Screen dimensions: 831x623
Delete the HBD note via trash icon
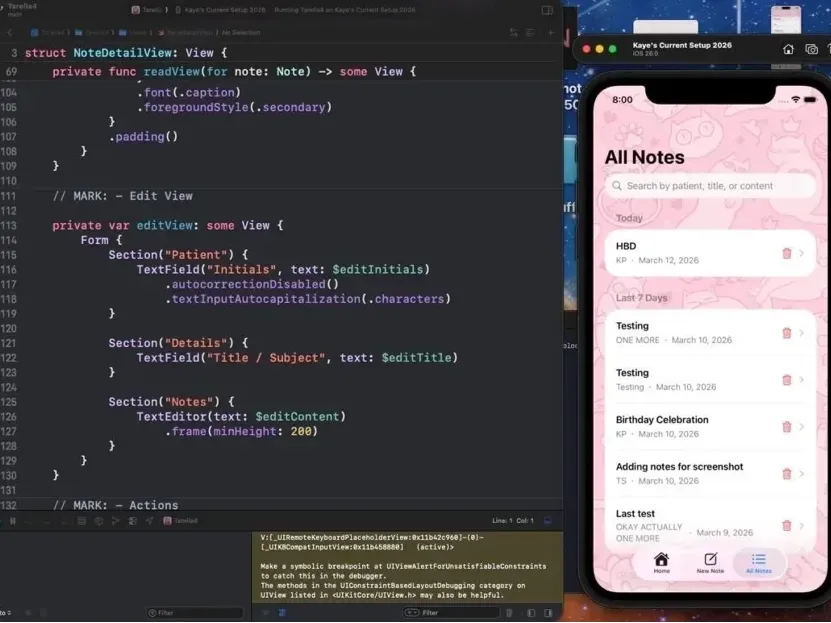click(786, 253)
